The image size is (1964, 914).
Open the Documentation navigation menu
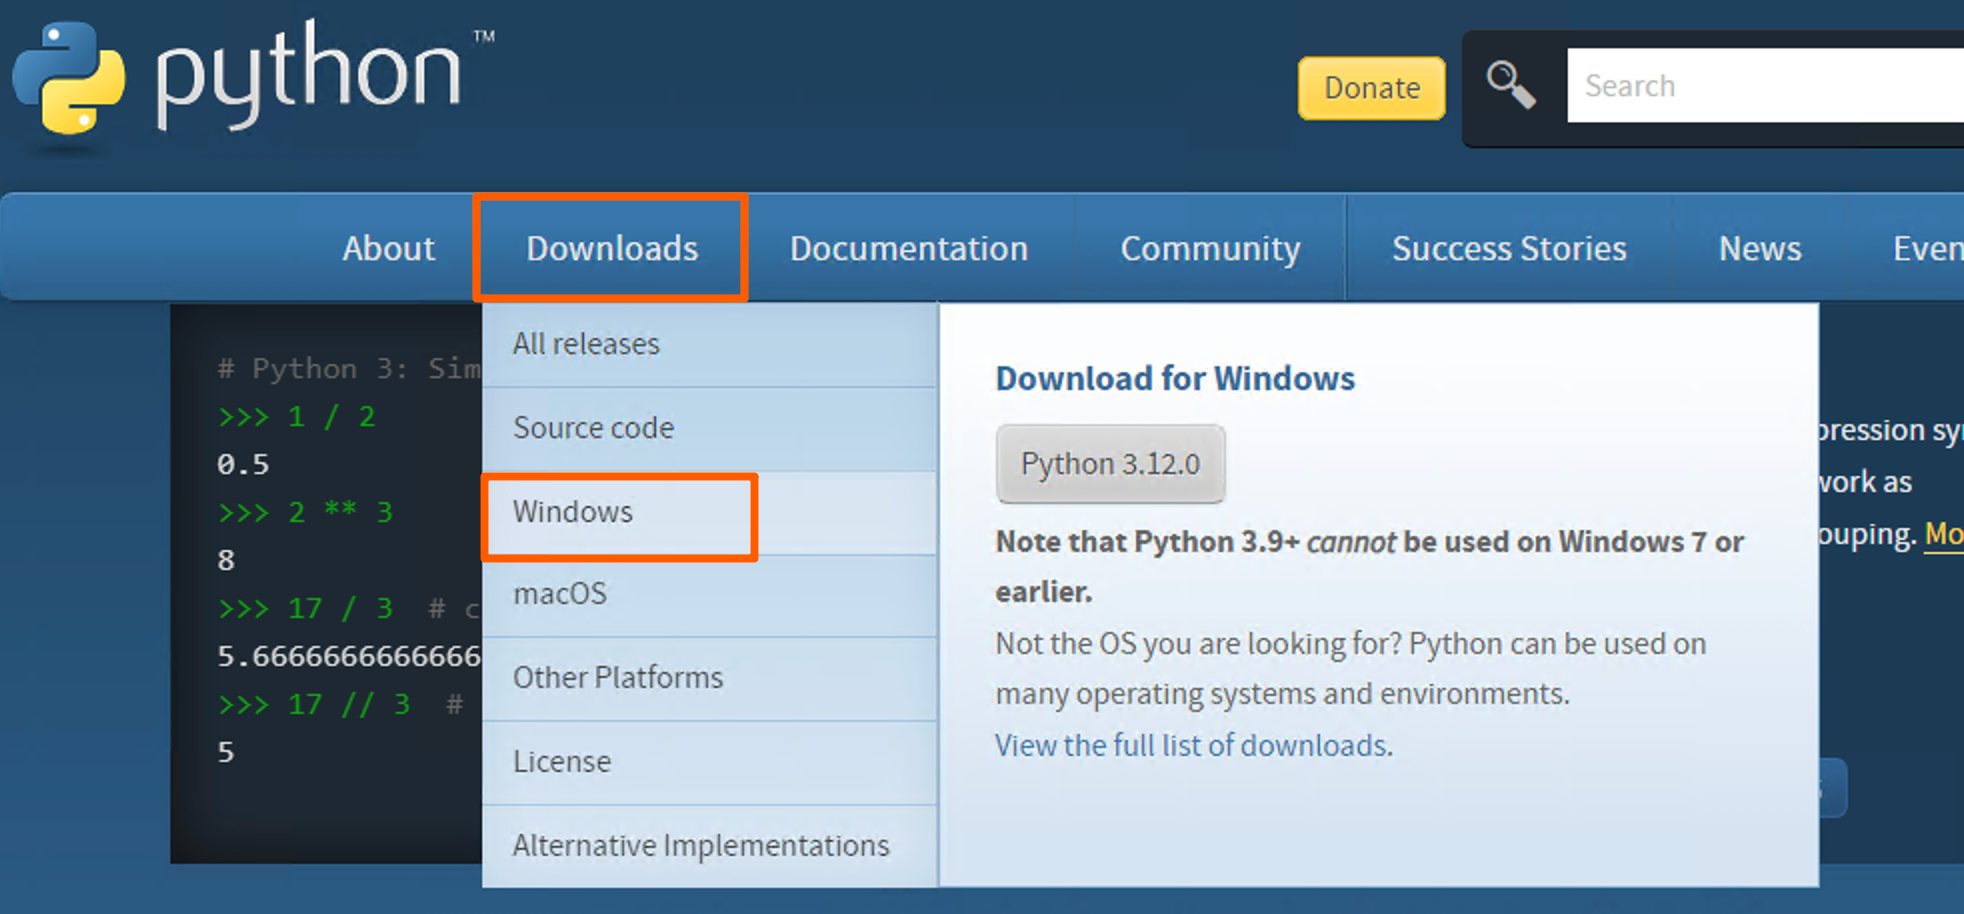[x=909, y=248]
